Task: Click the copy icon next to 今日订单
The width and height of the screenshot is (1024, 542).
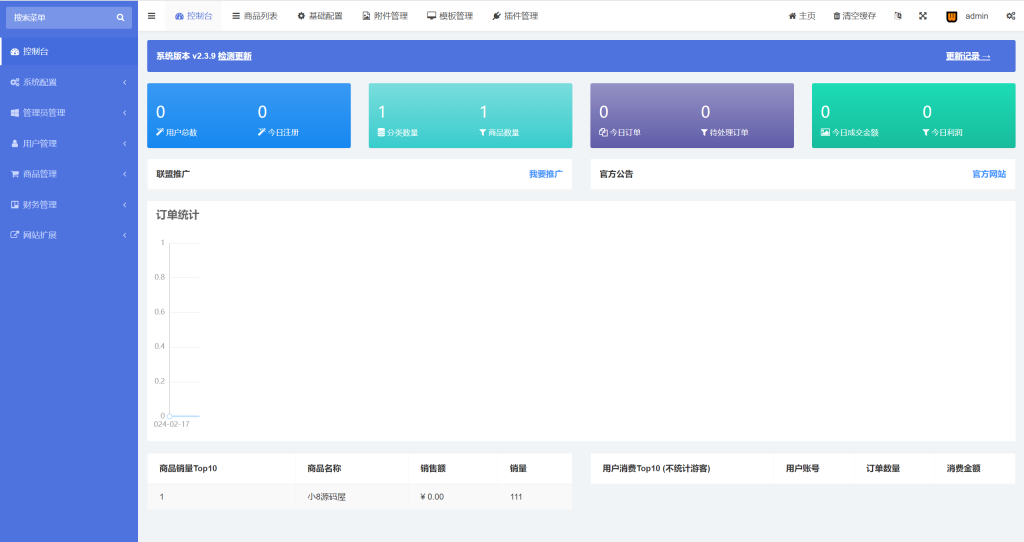Action: tap(603, 132)
